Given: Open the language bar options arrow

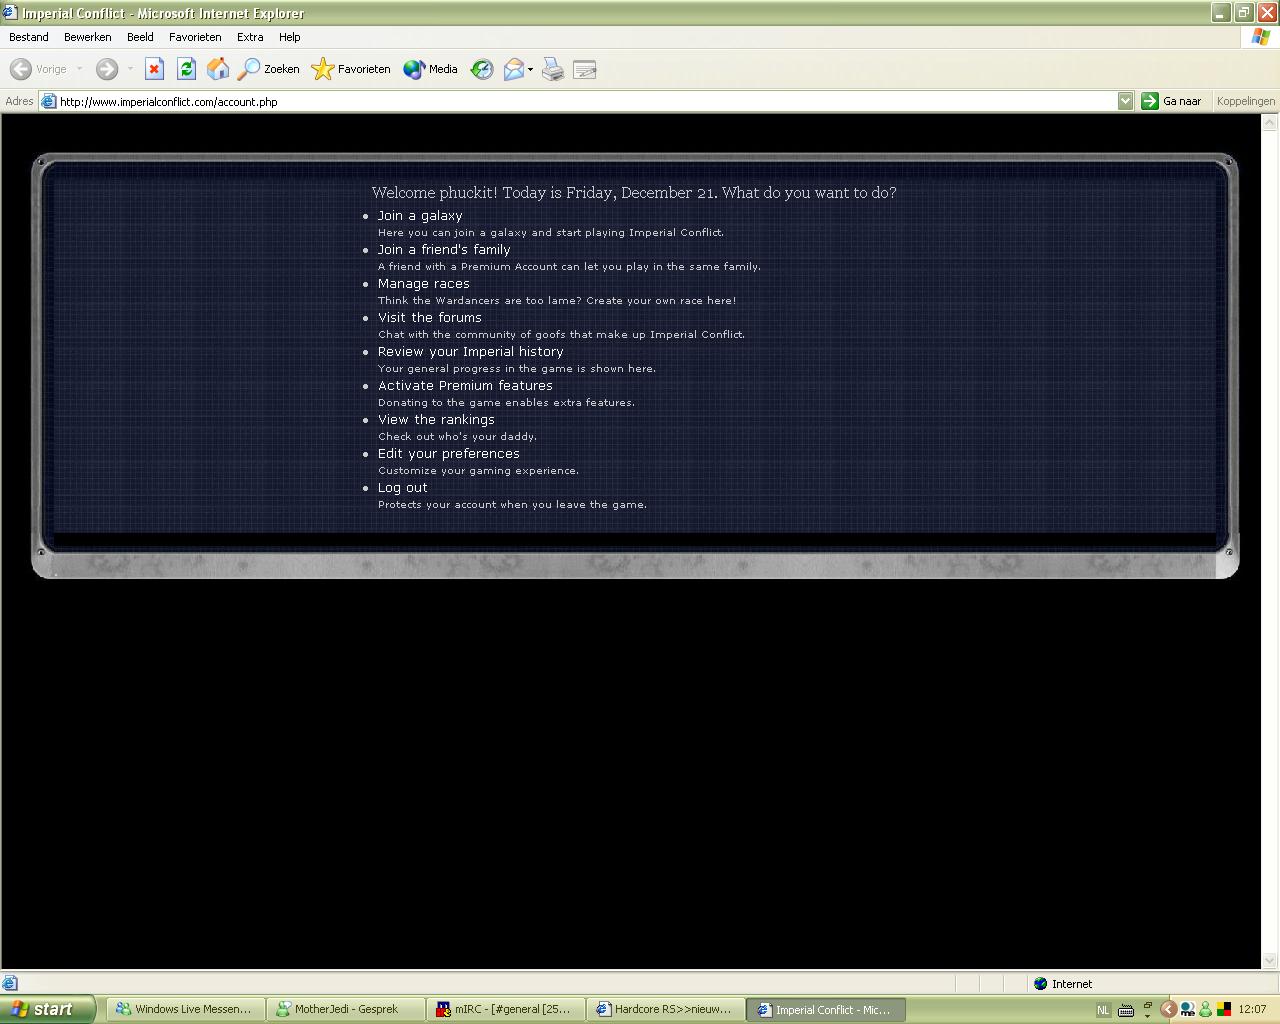Looking at the screenshot, I should (1148, 1015).
